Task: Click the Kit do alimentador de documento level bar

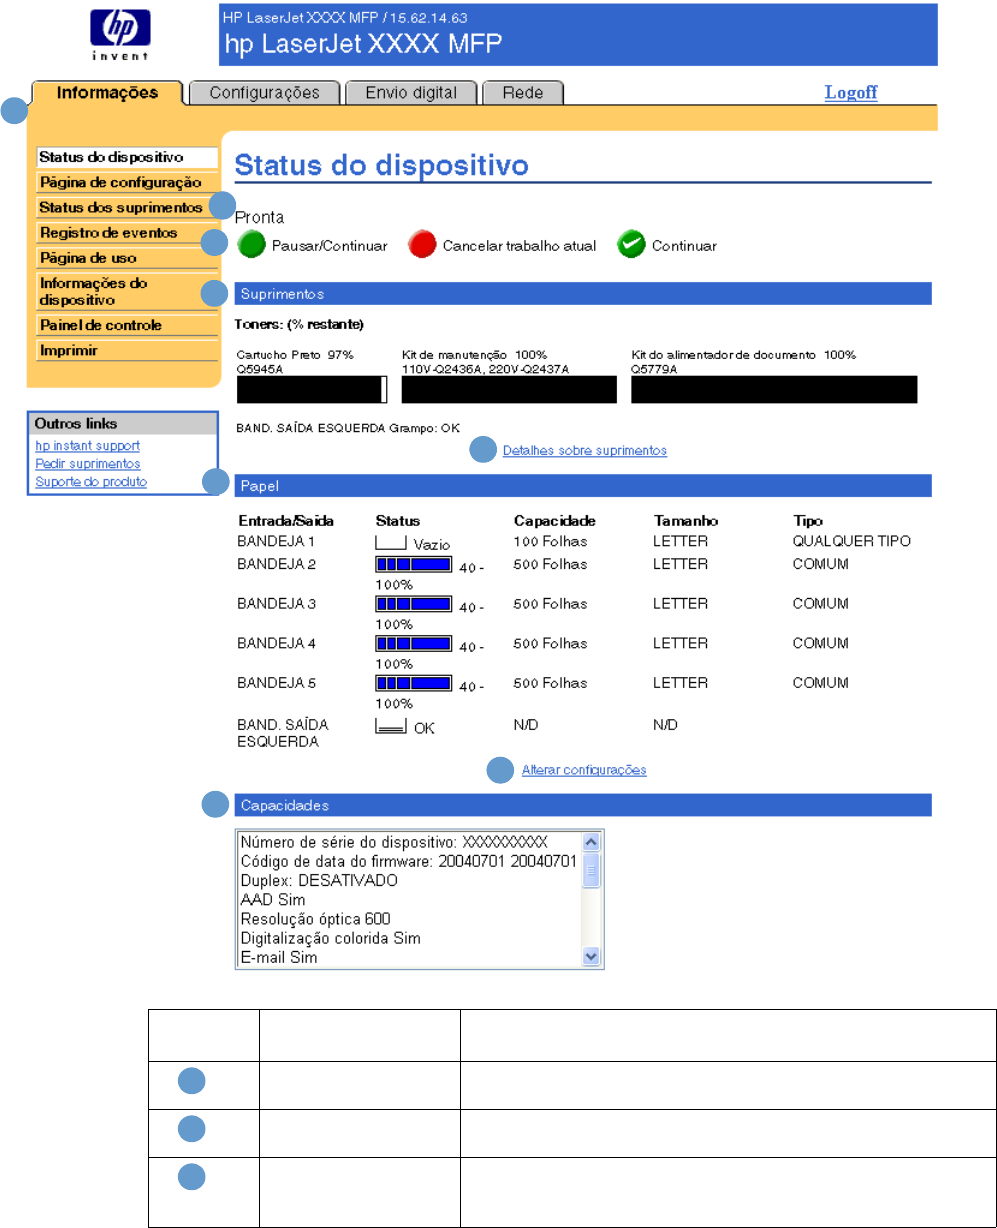Action: 774,389
